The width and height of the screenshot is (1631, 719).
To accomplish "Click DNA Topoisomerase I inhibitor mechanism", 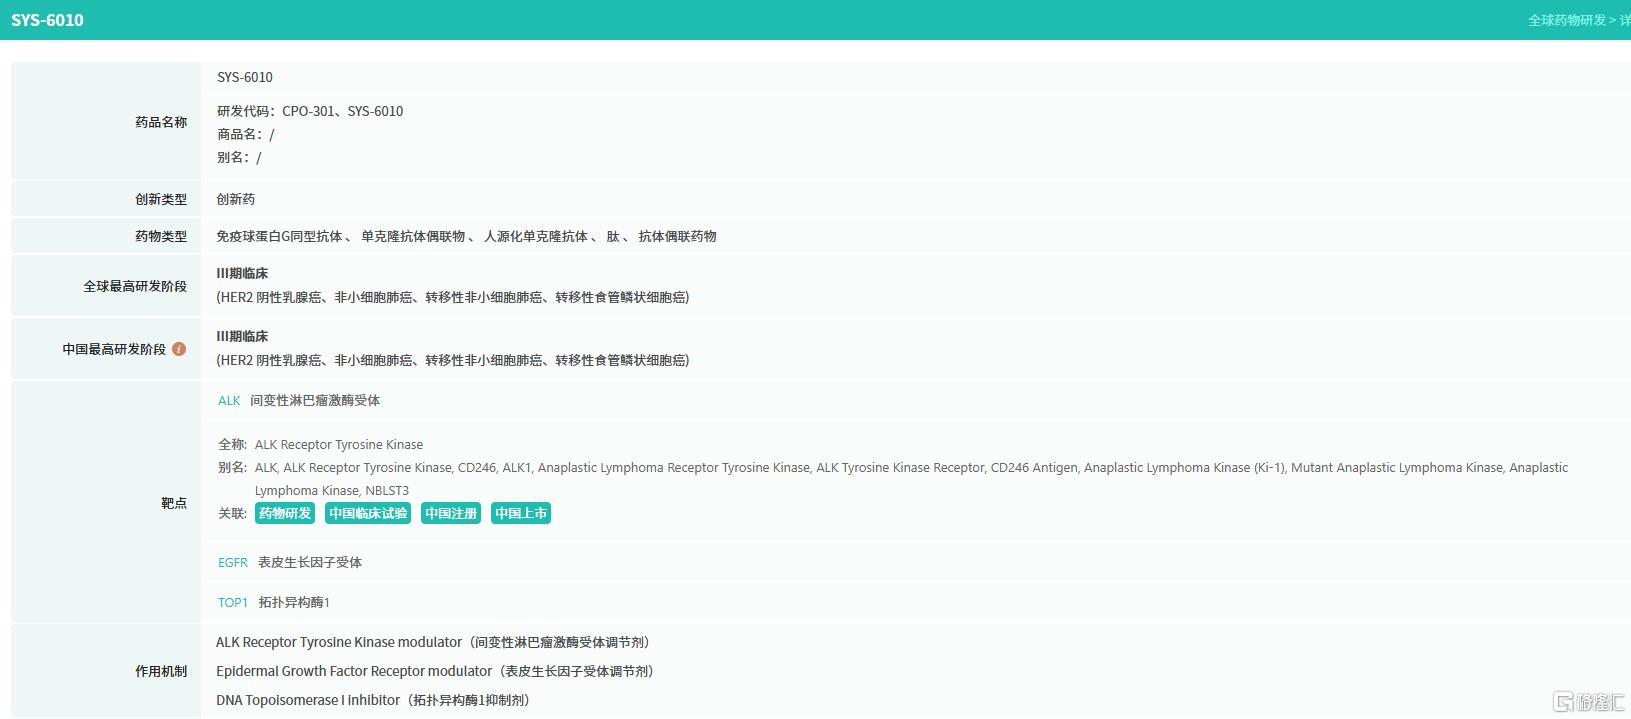I will [373, 700].
